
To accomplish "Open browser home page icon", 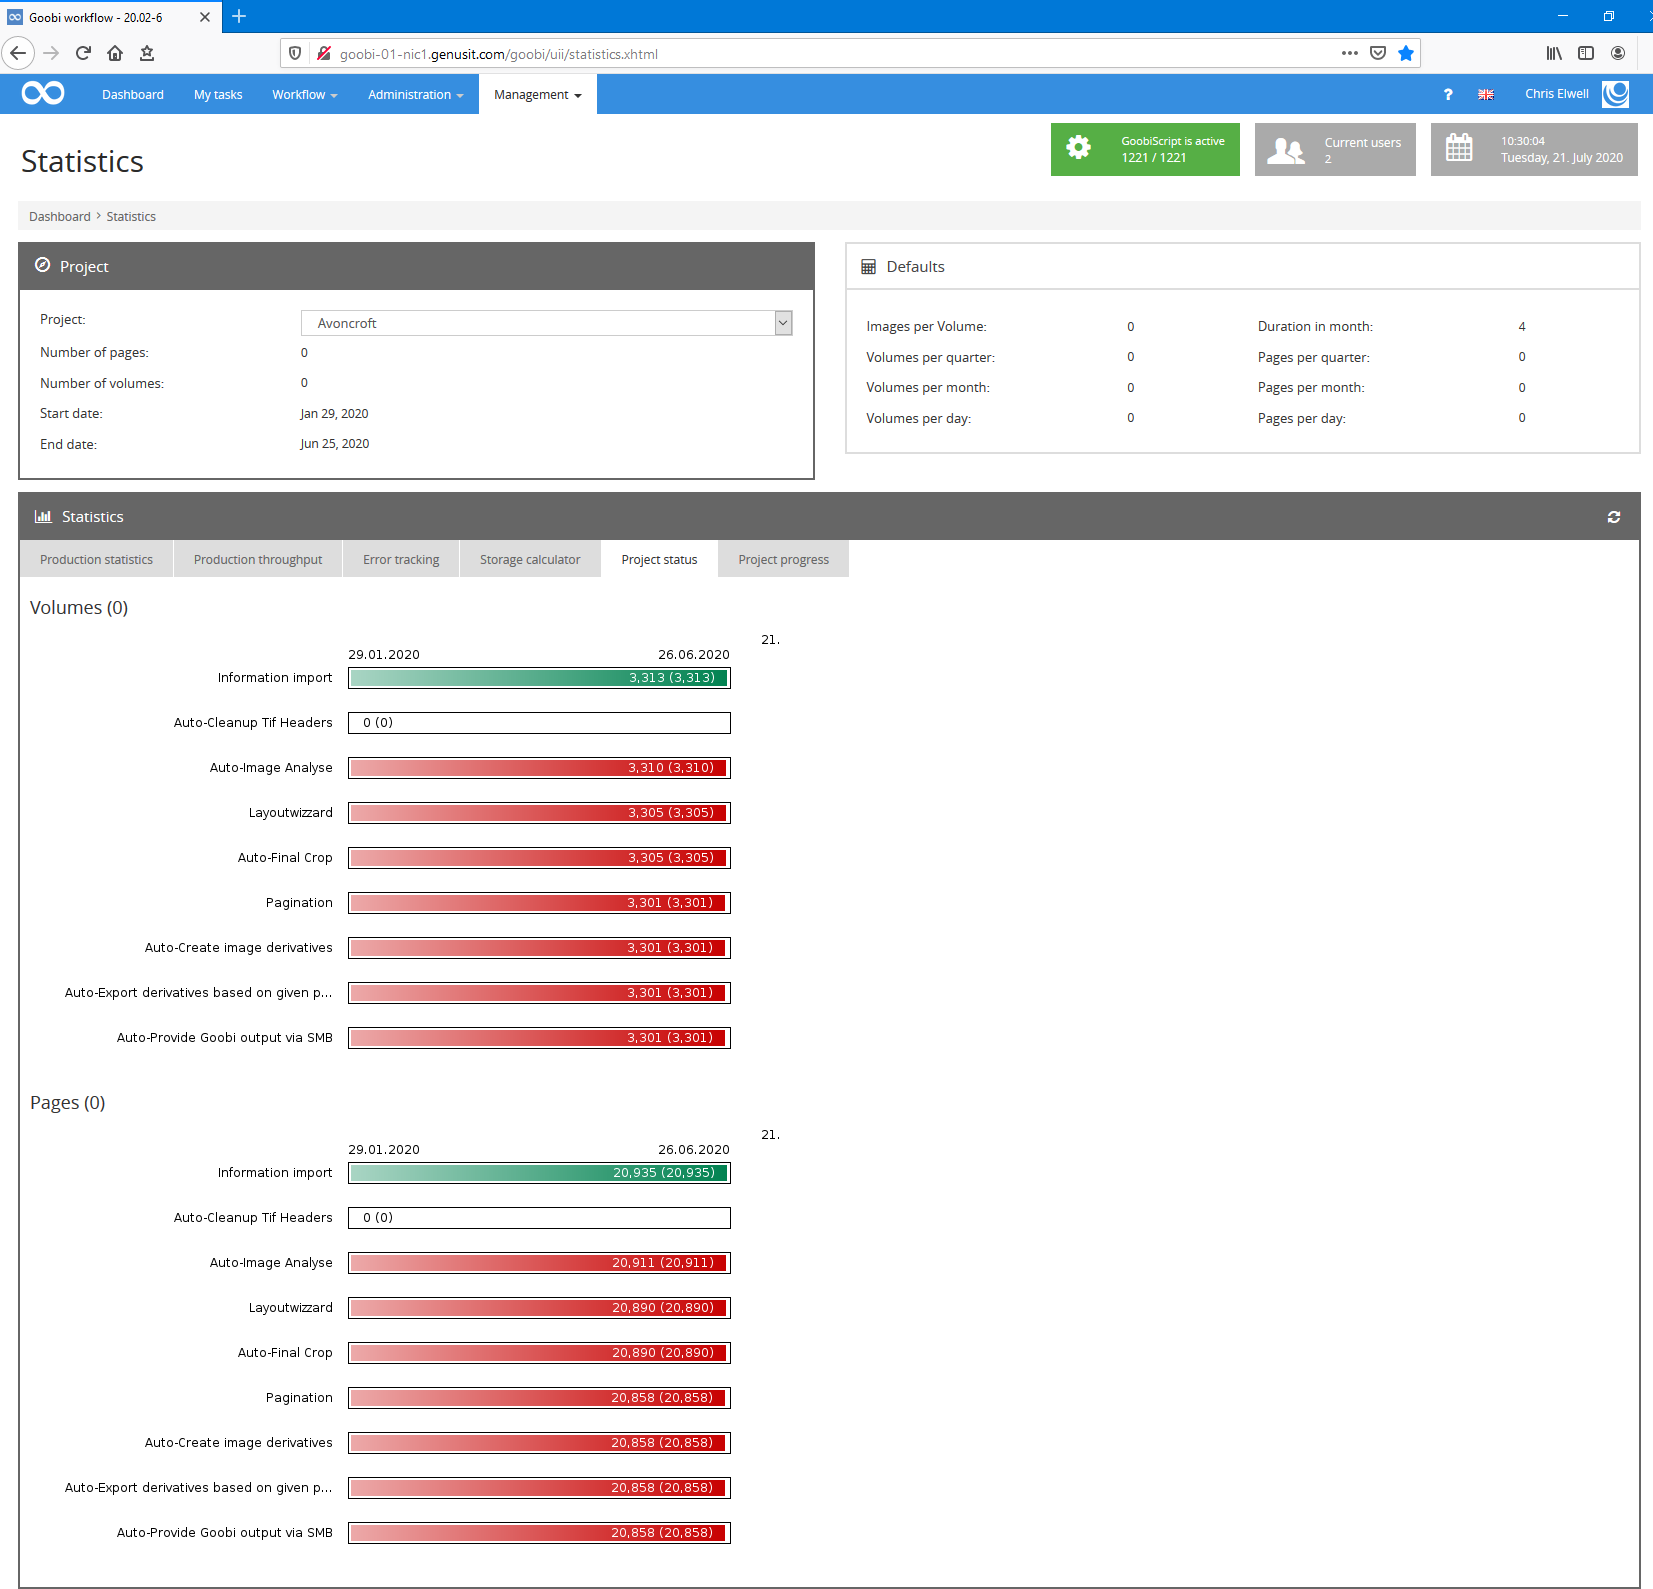I will tap(115, 53).
